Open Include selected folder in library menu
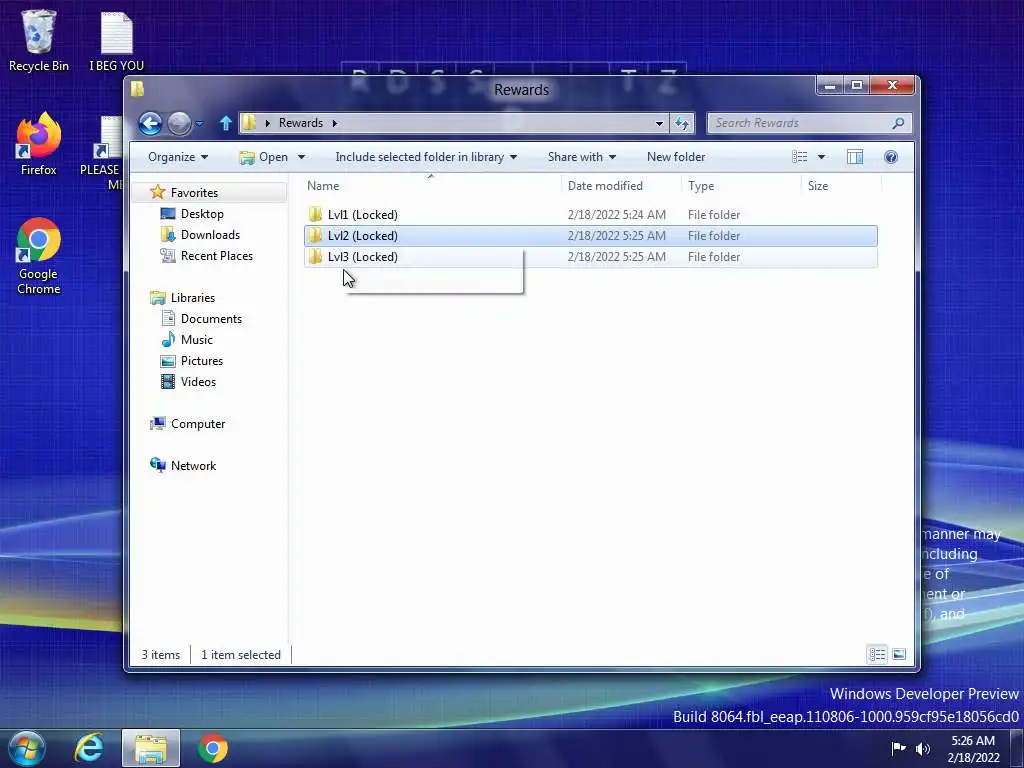 pos(426,157)
